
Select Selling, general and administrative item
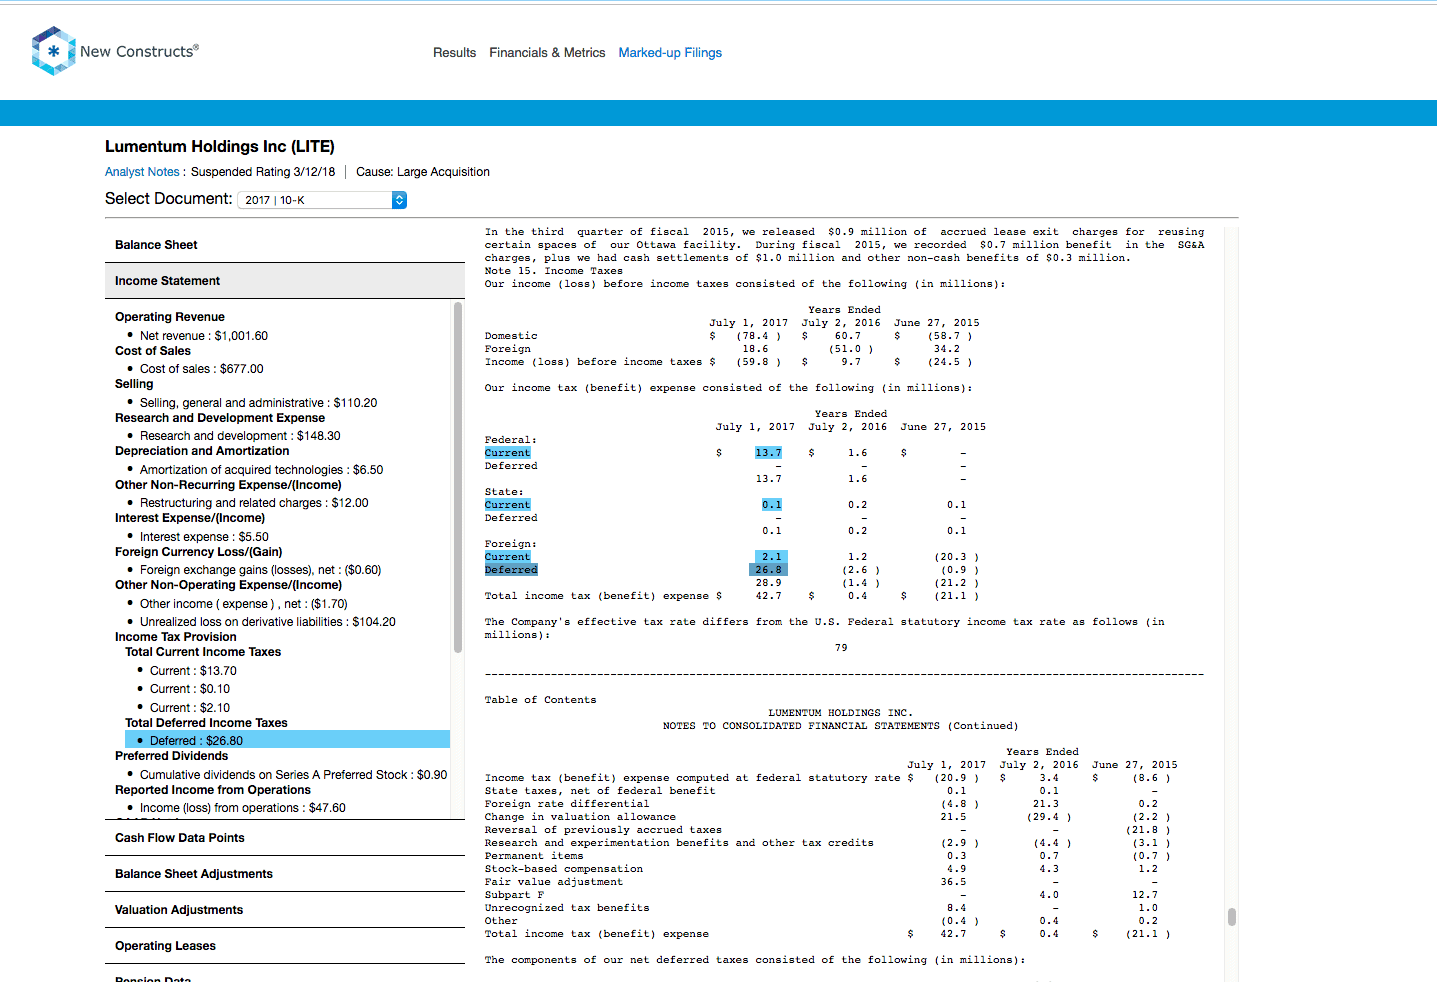(258, 403)
